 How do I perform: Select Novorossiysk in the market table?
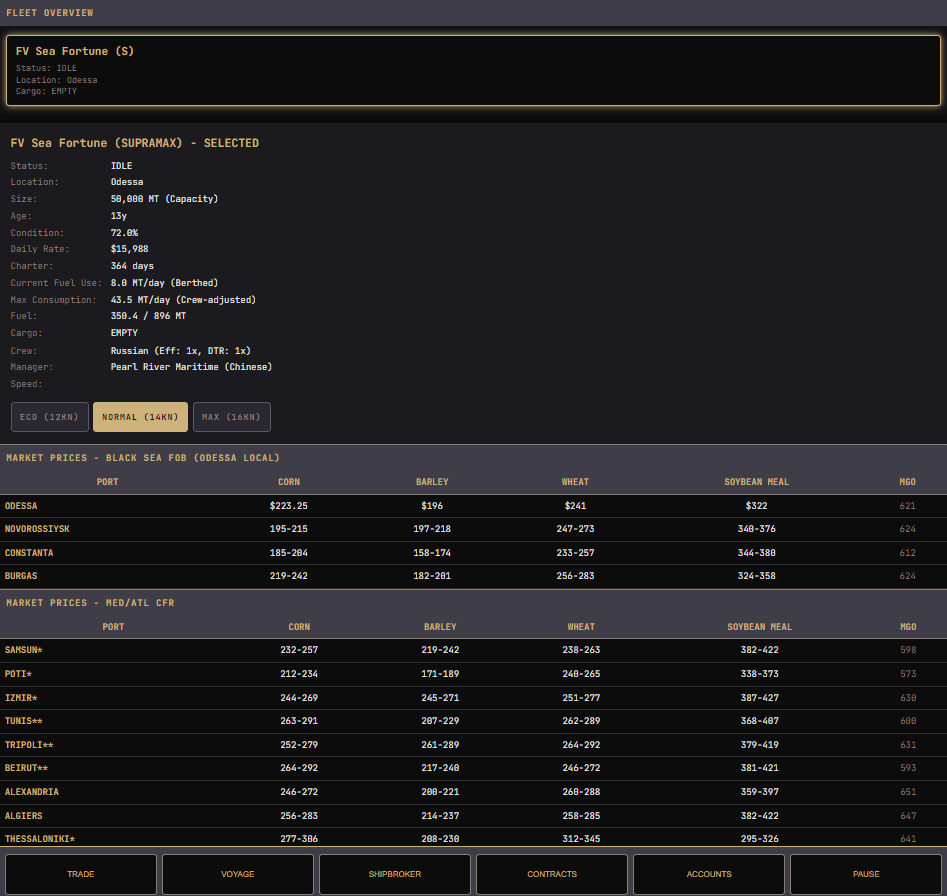pos(474,529)
